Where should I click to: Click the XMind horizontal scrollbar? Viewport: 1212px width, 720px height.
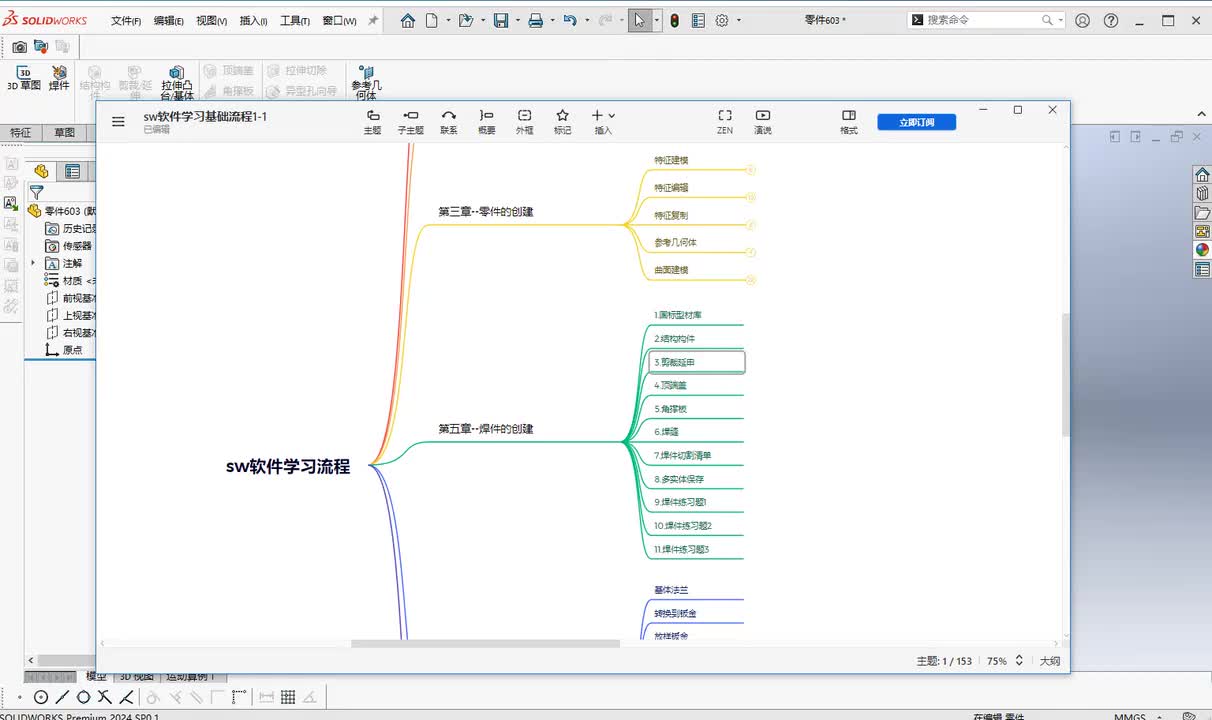[485, 644]
